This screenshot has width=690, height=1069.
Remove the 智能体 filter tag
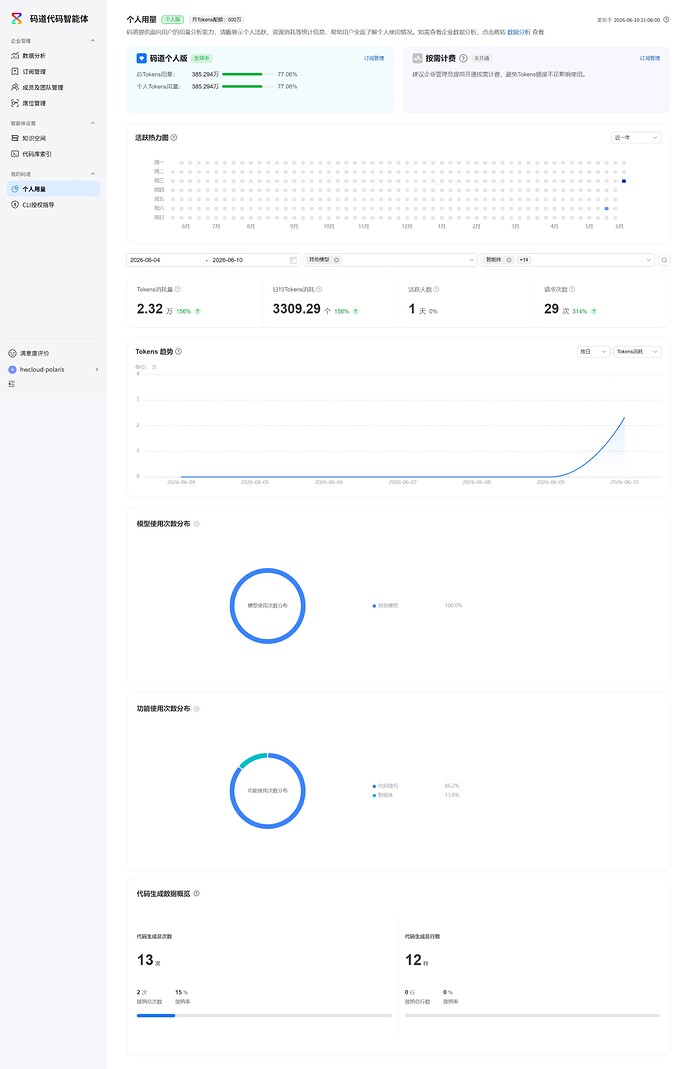pos(509,260)
